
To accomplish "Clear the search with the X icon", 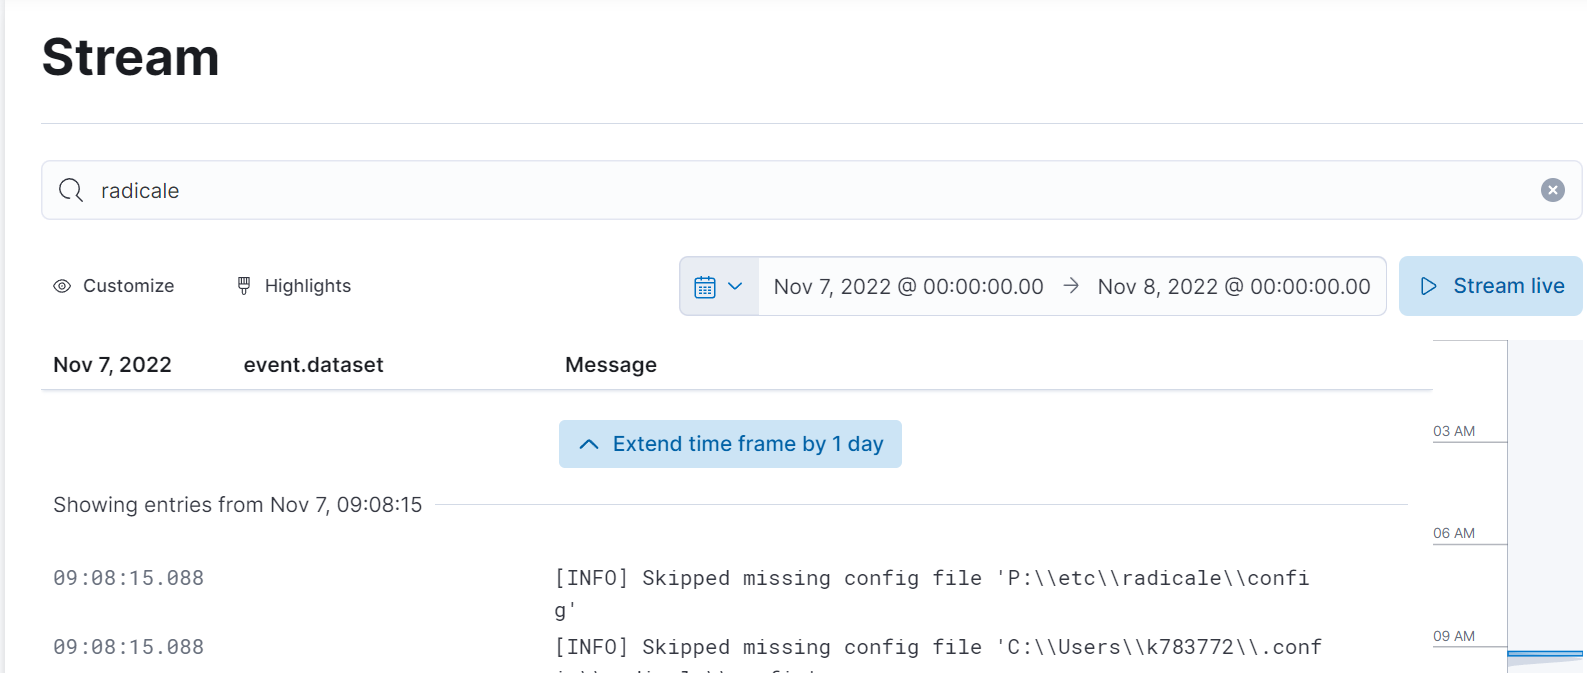I will pos(1552,190).
